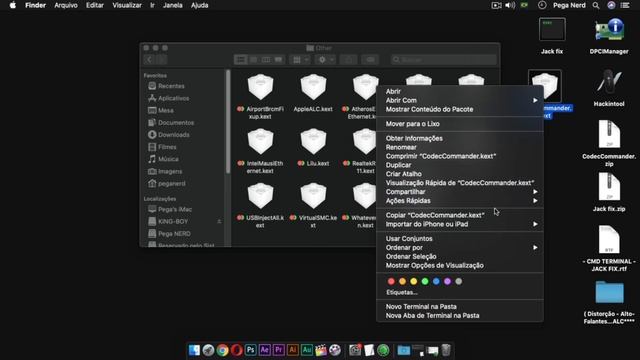Open Final Cut Pro from the Dock
640x360 pixels.
321,350
